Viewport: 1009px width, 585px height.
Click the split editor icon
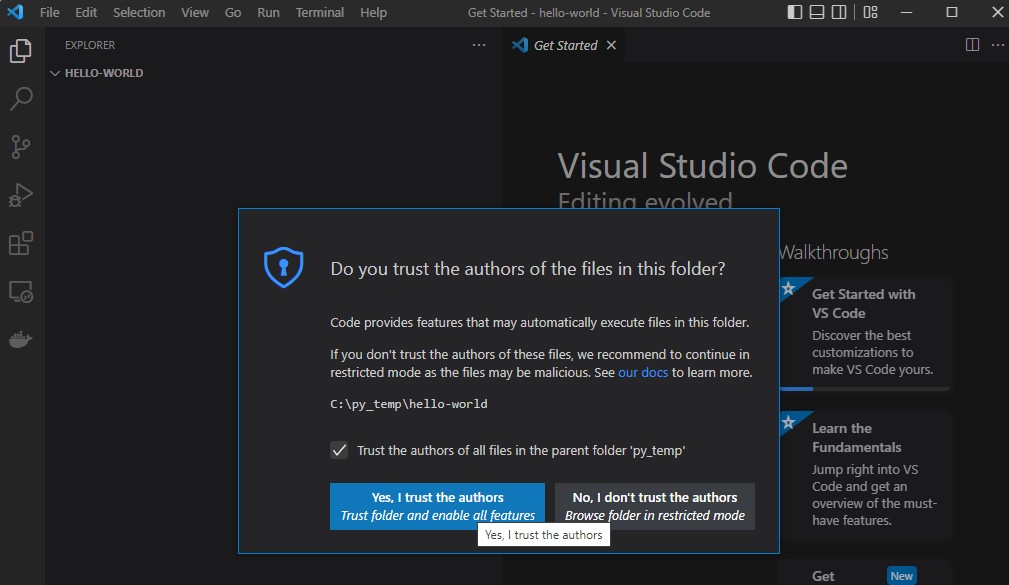pyautogui.click(x=972, y=45)
